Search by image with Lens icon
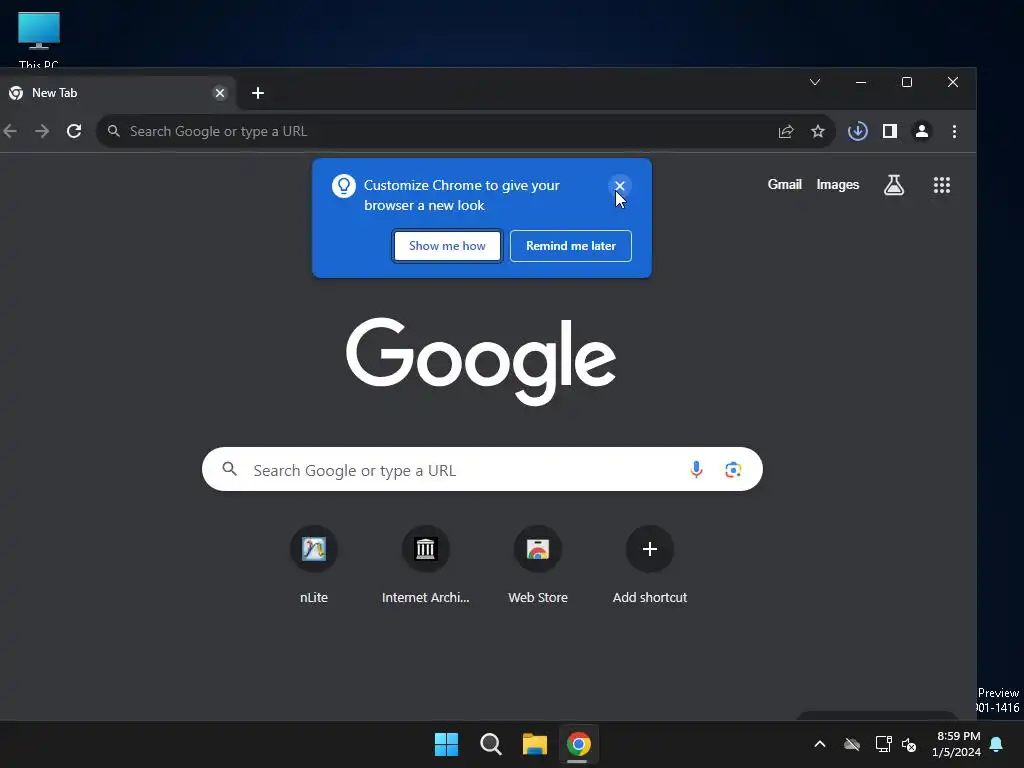This screenshot has height=768, width=1024. [x=733, y=470]
